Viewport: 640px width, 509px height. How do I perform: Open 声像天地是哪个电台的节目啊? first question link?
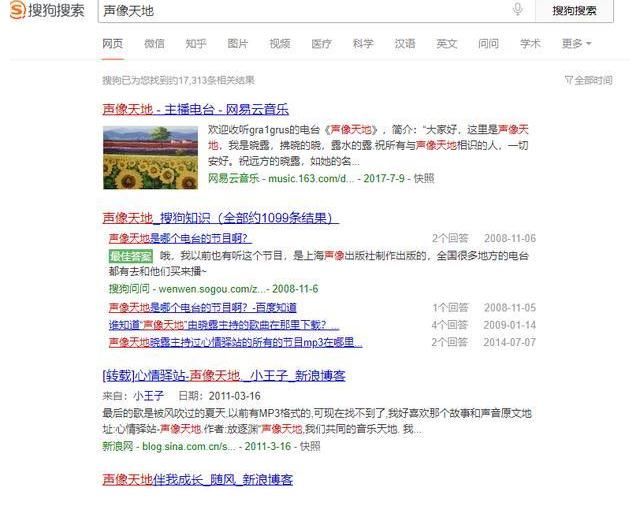pos(180,238)
